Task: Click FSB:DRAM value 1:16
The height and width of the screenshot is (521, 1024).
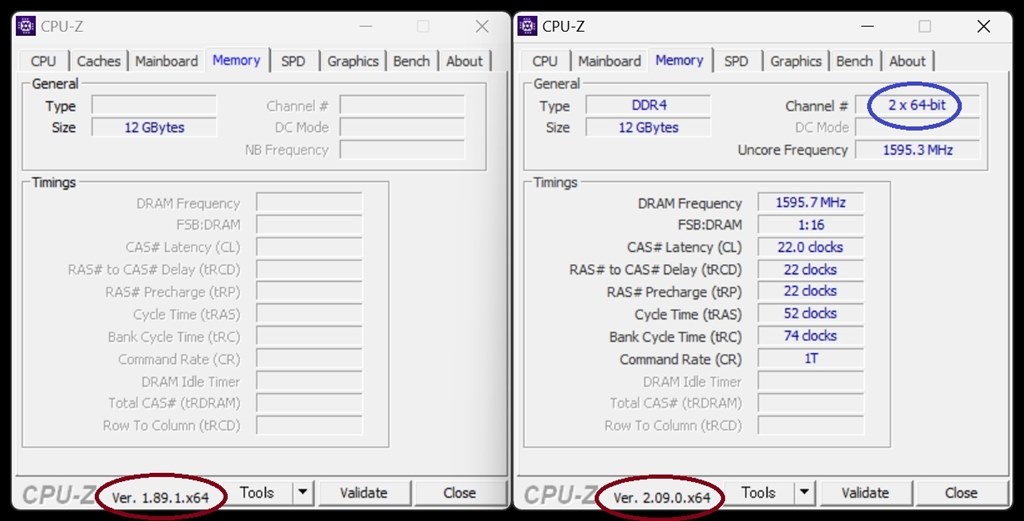Action: (810, 225)
